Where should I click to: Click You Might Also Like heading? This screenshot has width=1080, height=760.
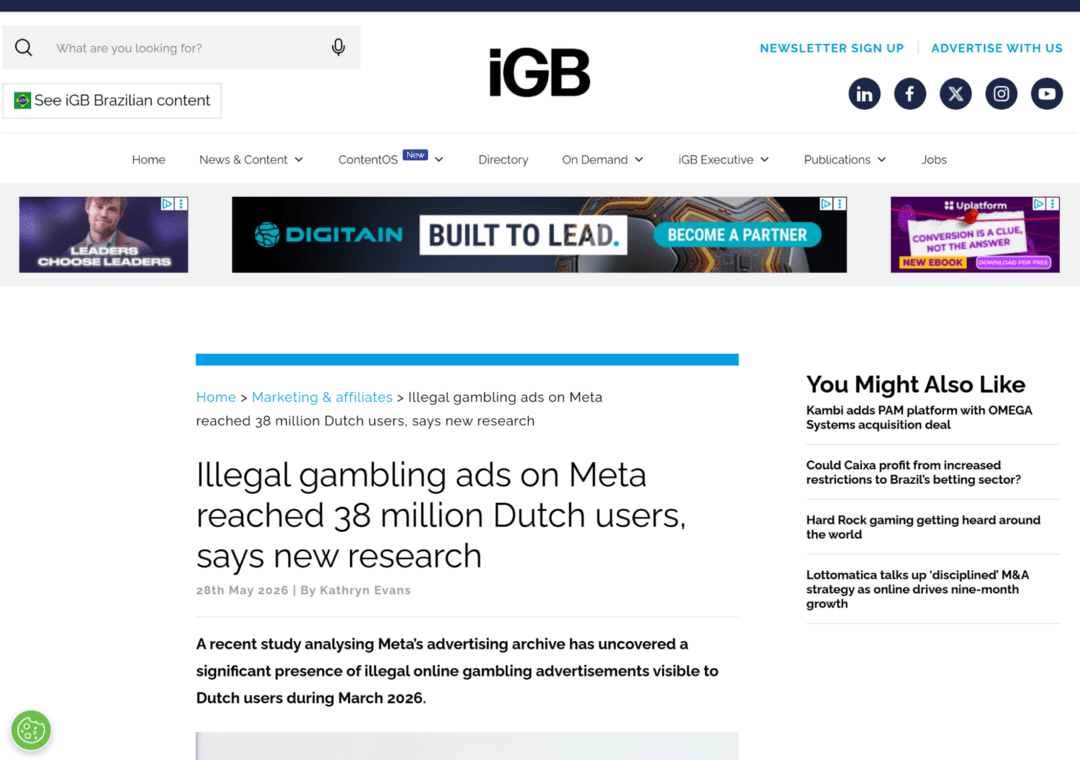click(x=915, y=384)
